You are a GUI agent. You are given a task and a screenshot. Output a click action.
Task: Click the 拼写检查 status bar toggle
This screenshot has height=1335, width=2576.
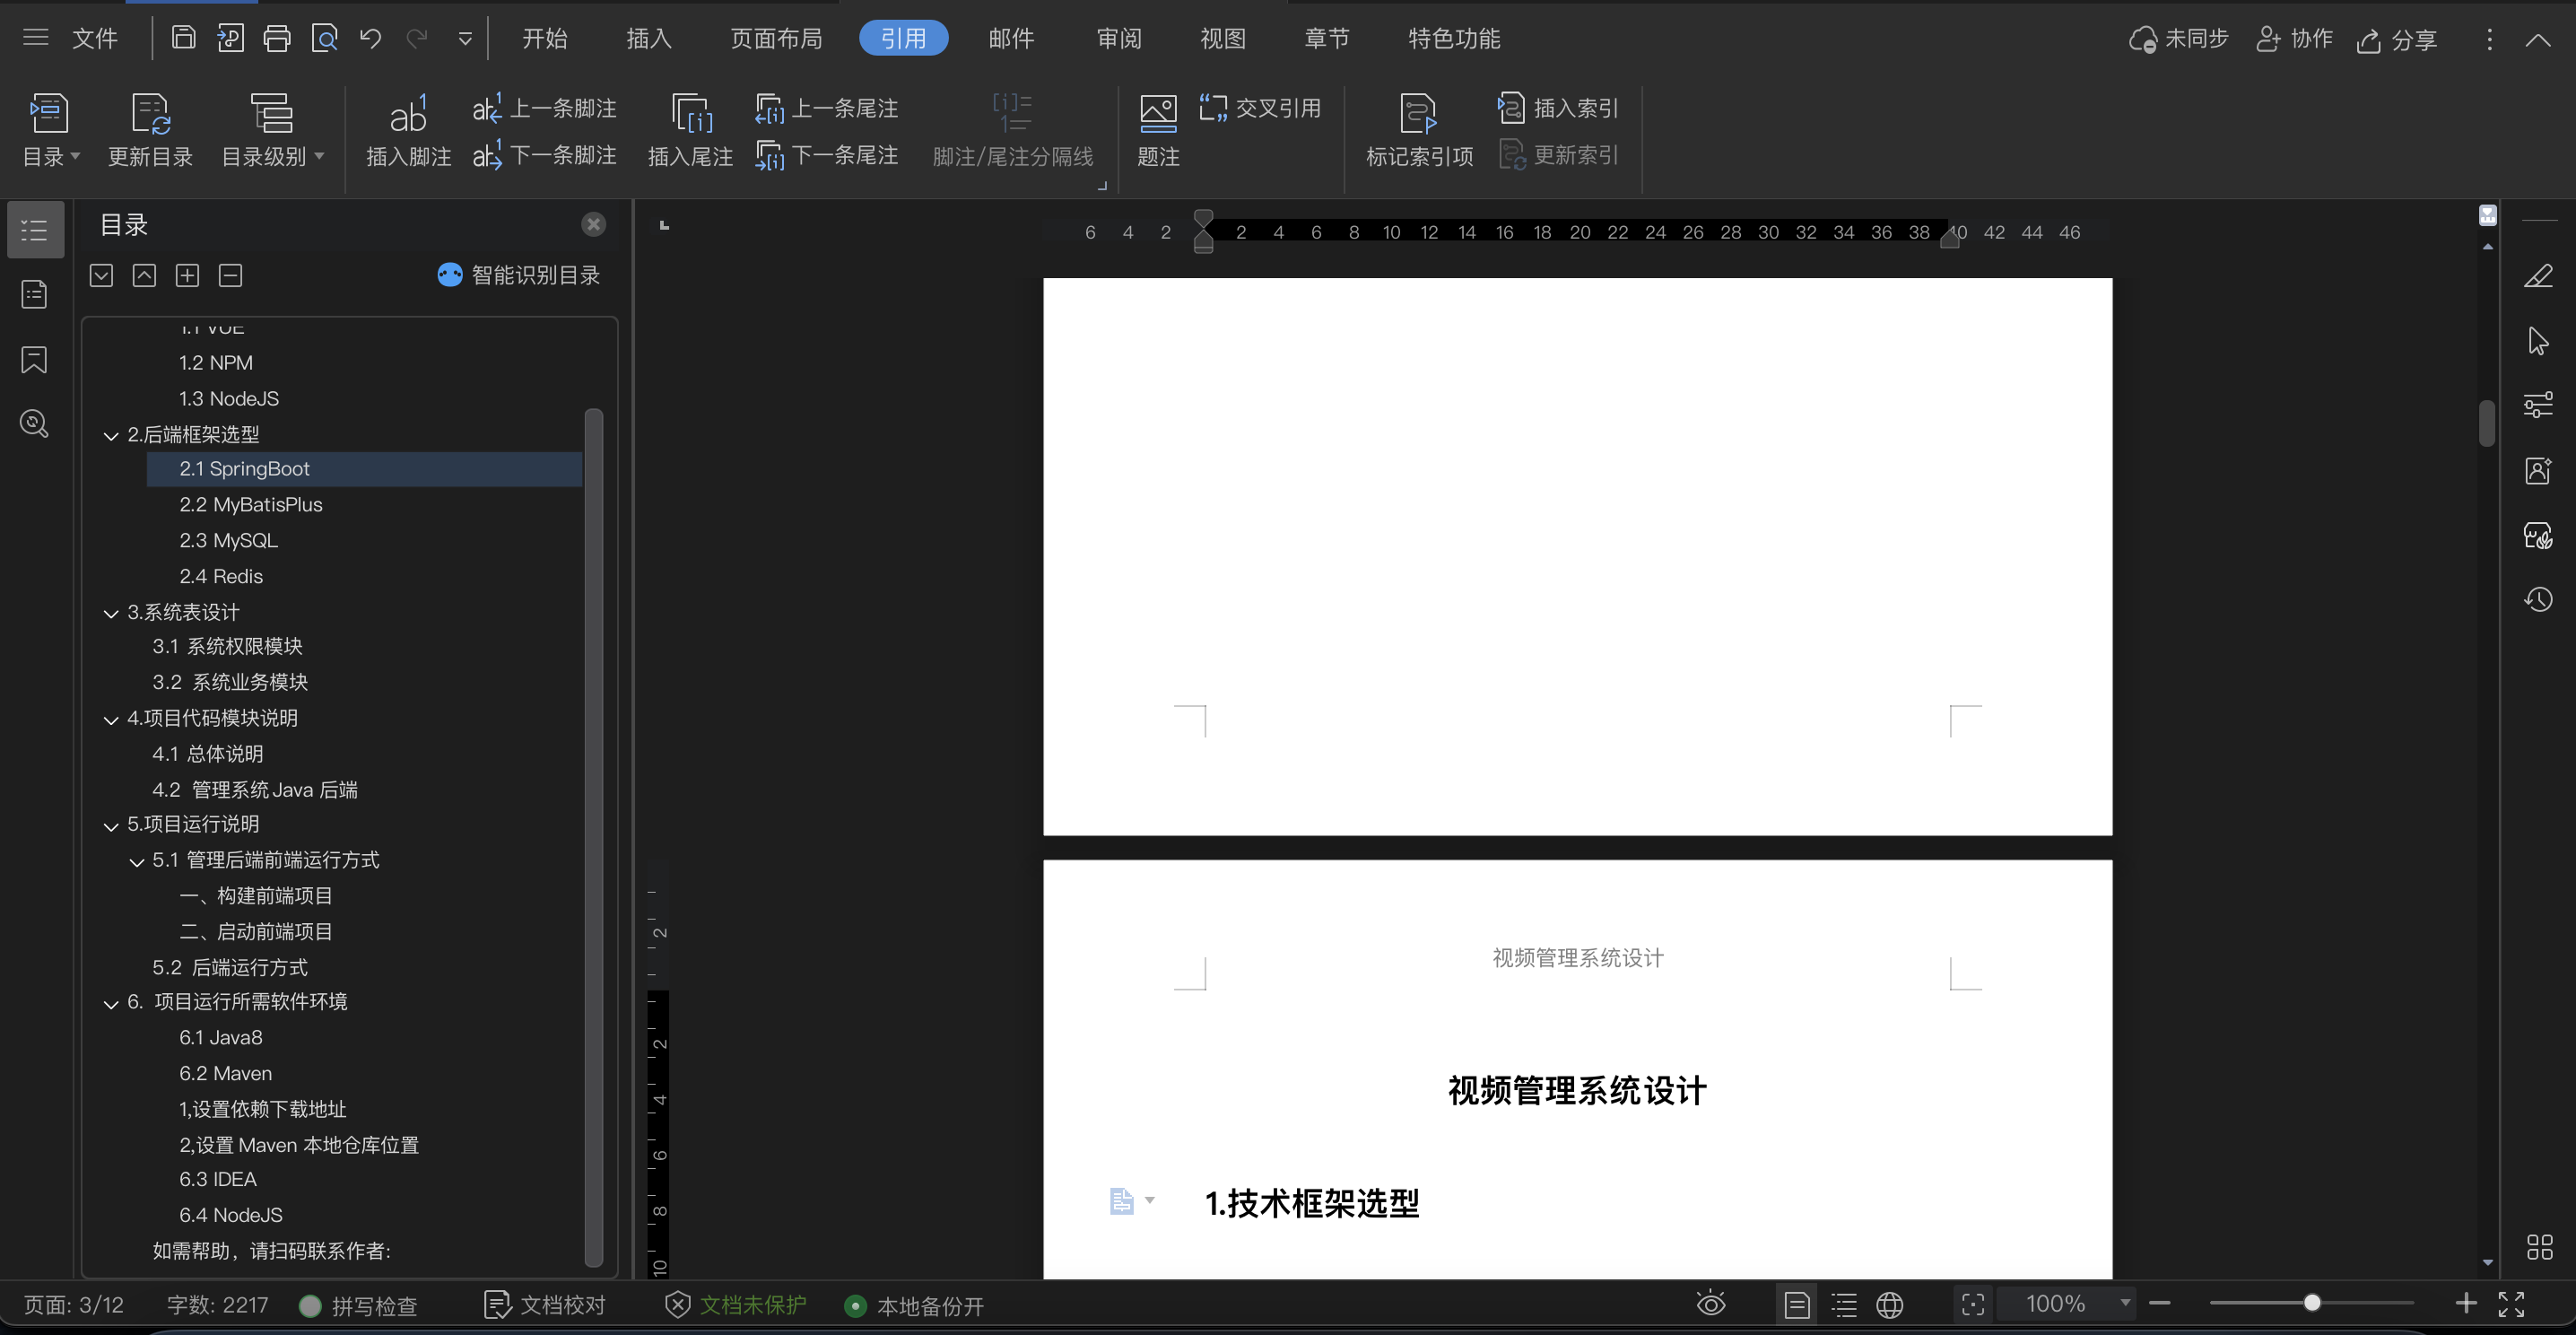tap(364, 1304)
